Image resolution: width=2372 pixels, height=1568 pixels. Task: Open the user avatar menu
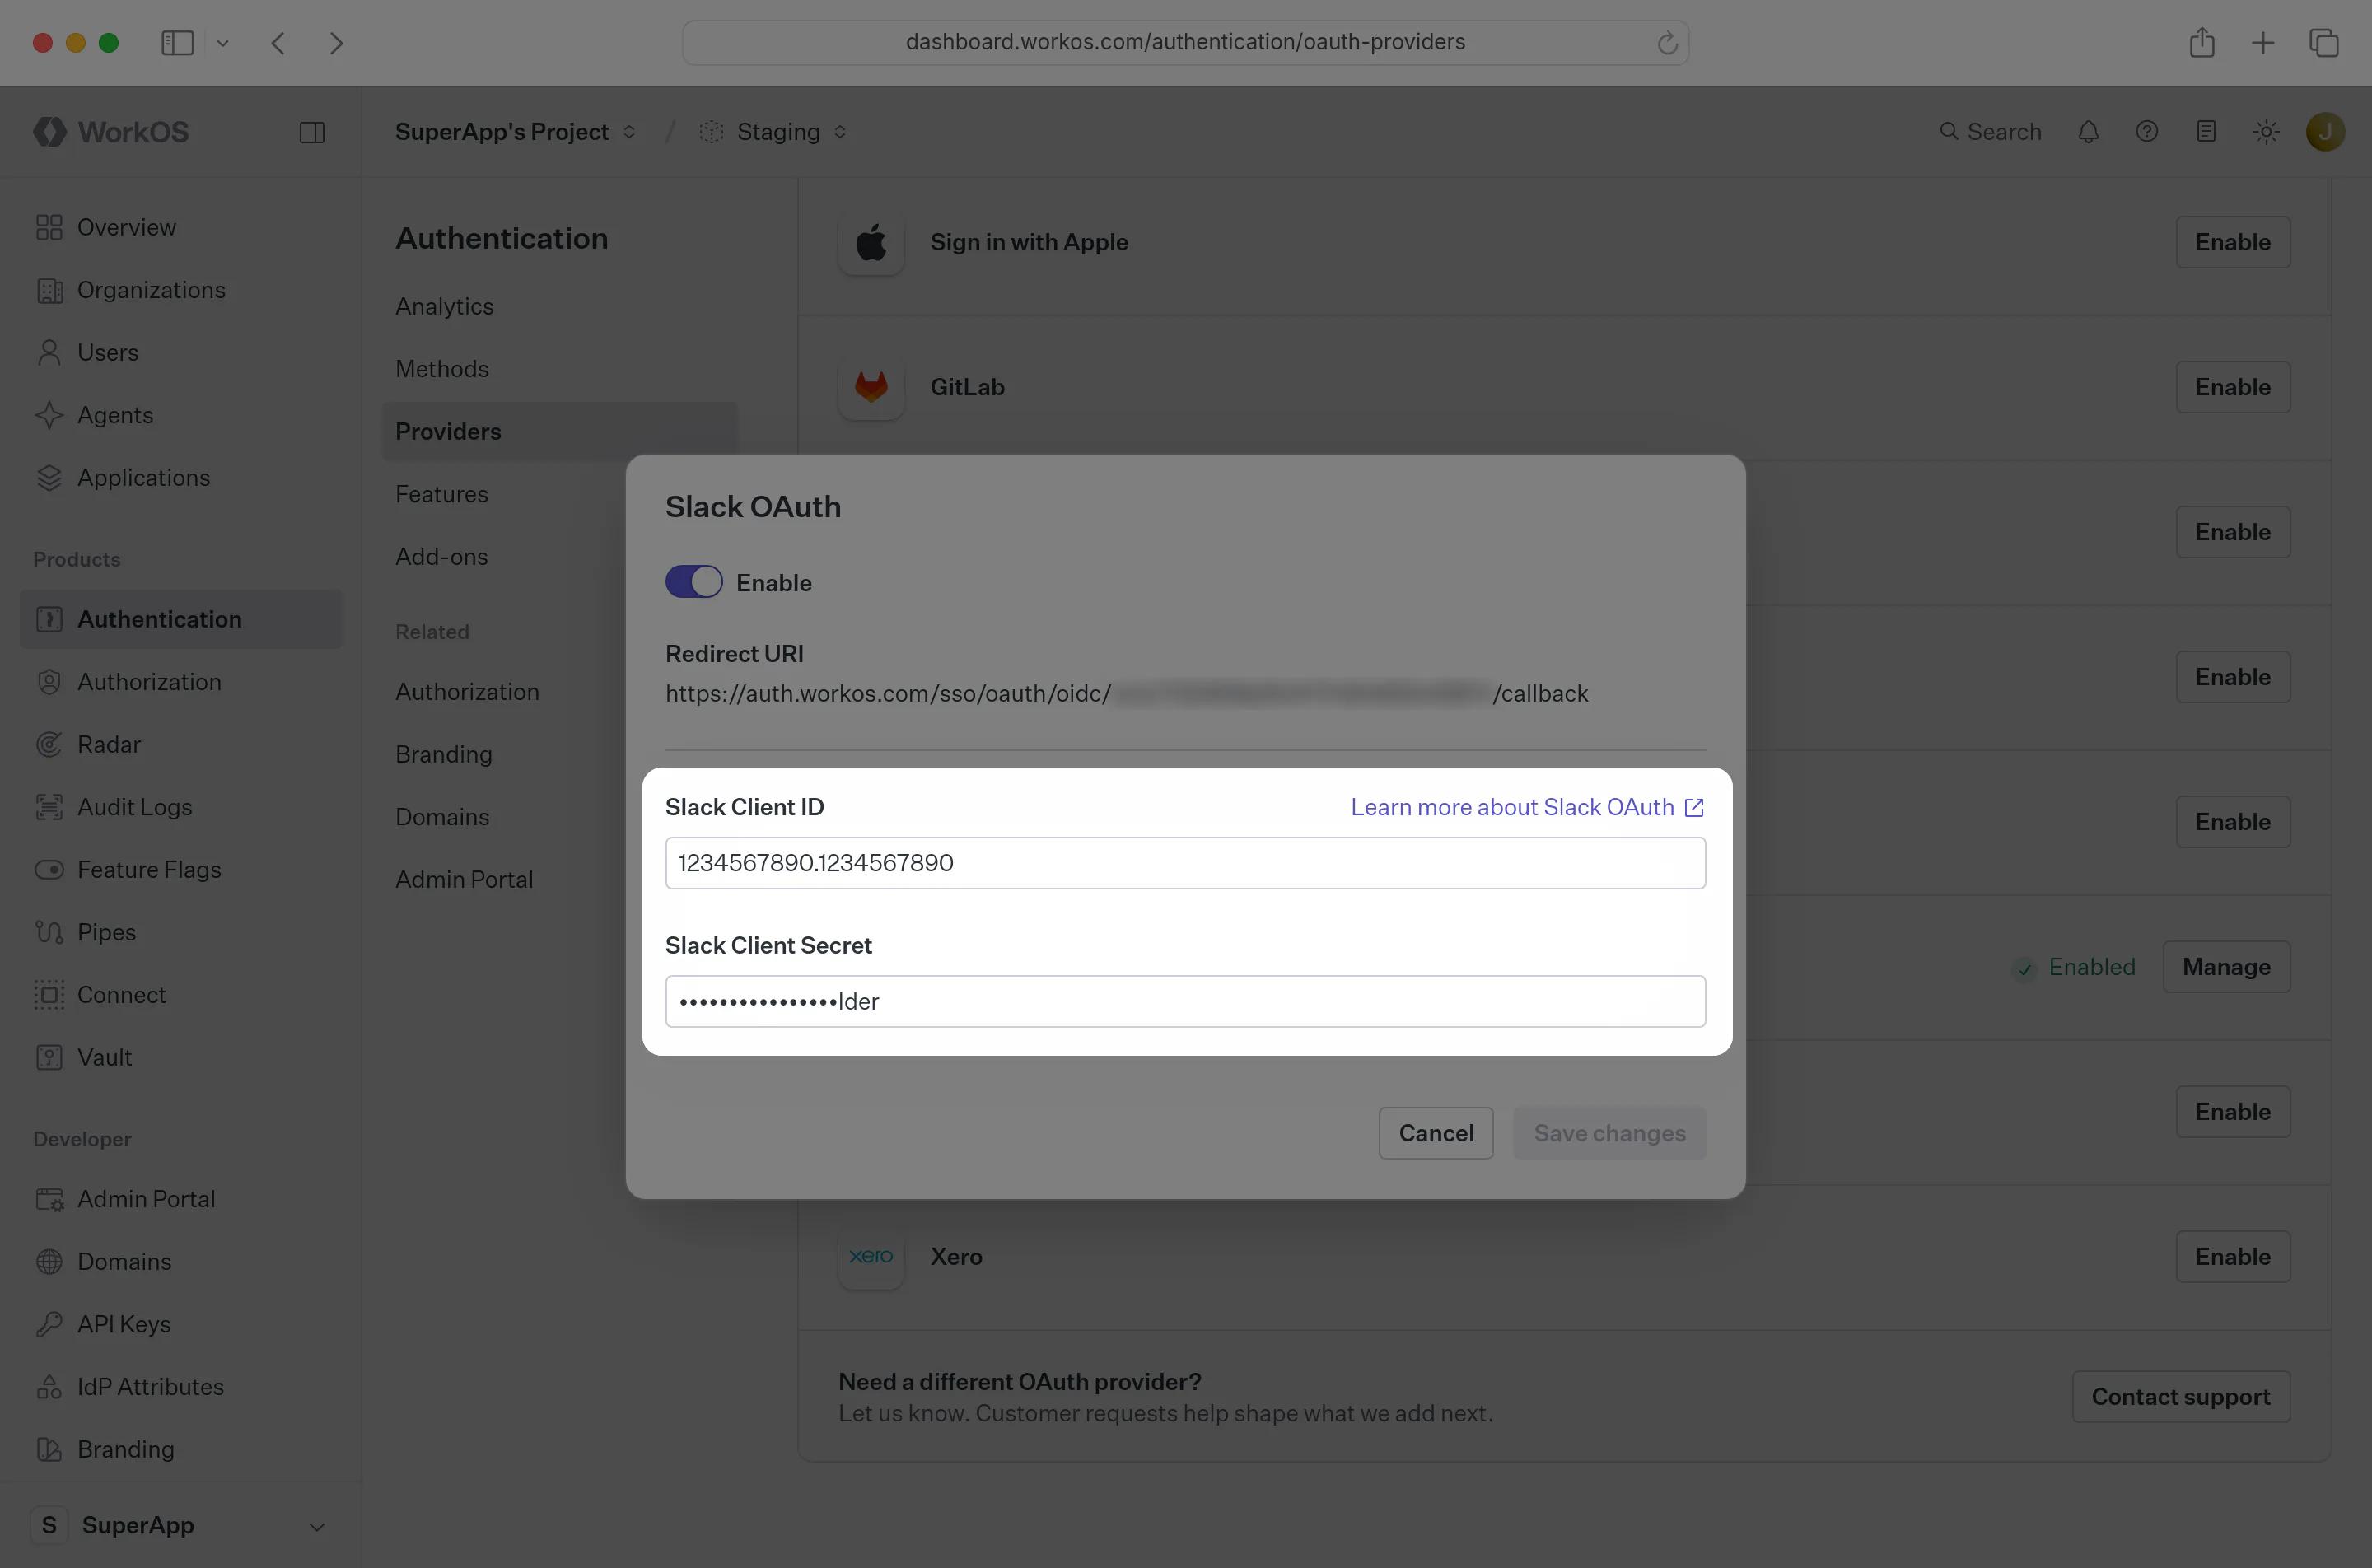[2325, 132]
